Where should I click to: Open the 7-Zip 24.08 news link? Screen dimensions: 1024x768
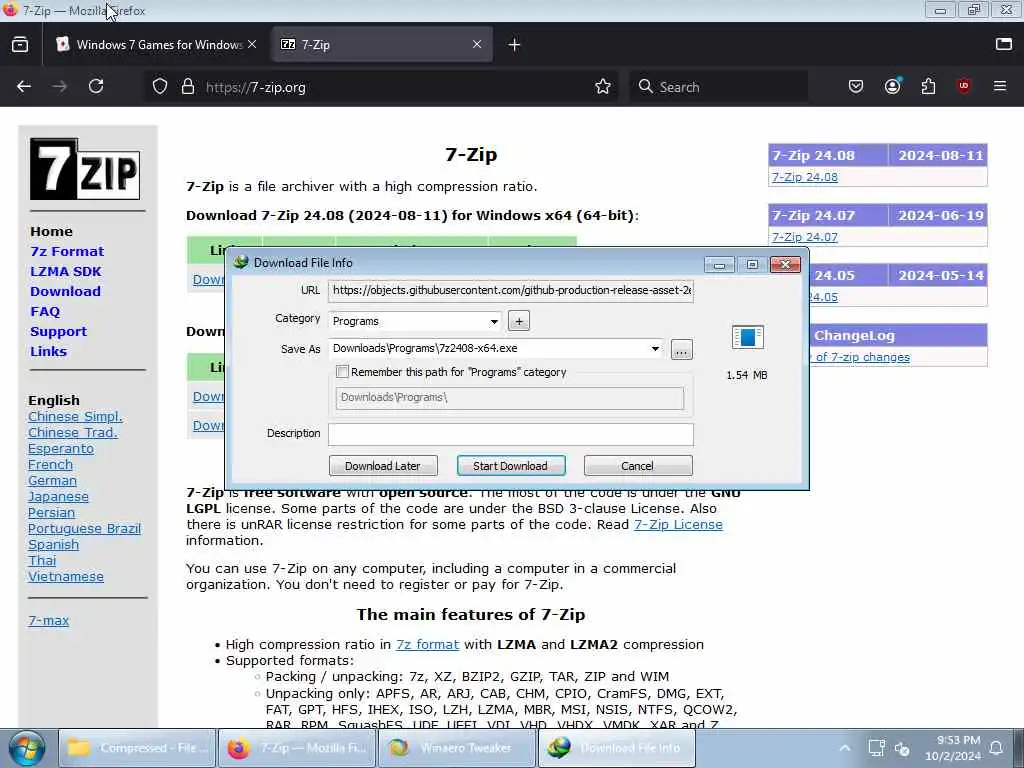[x=805, y=177]
